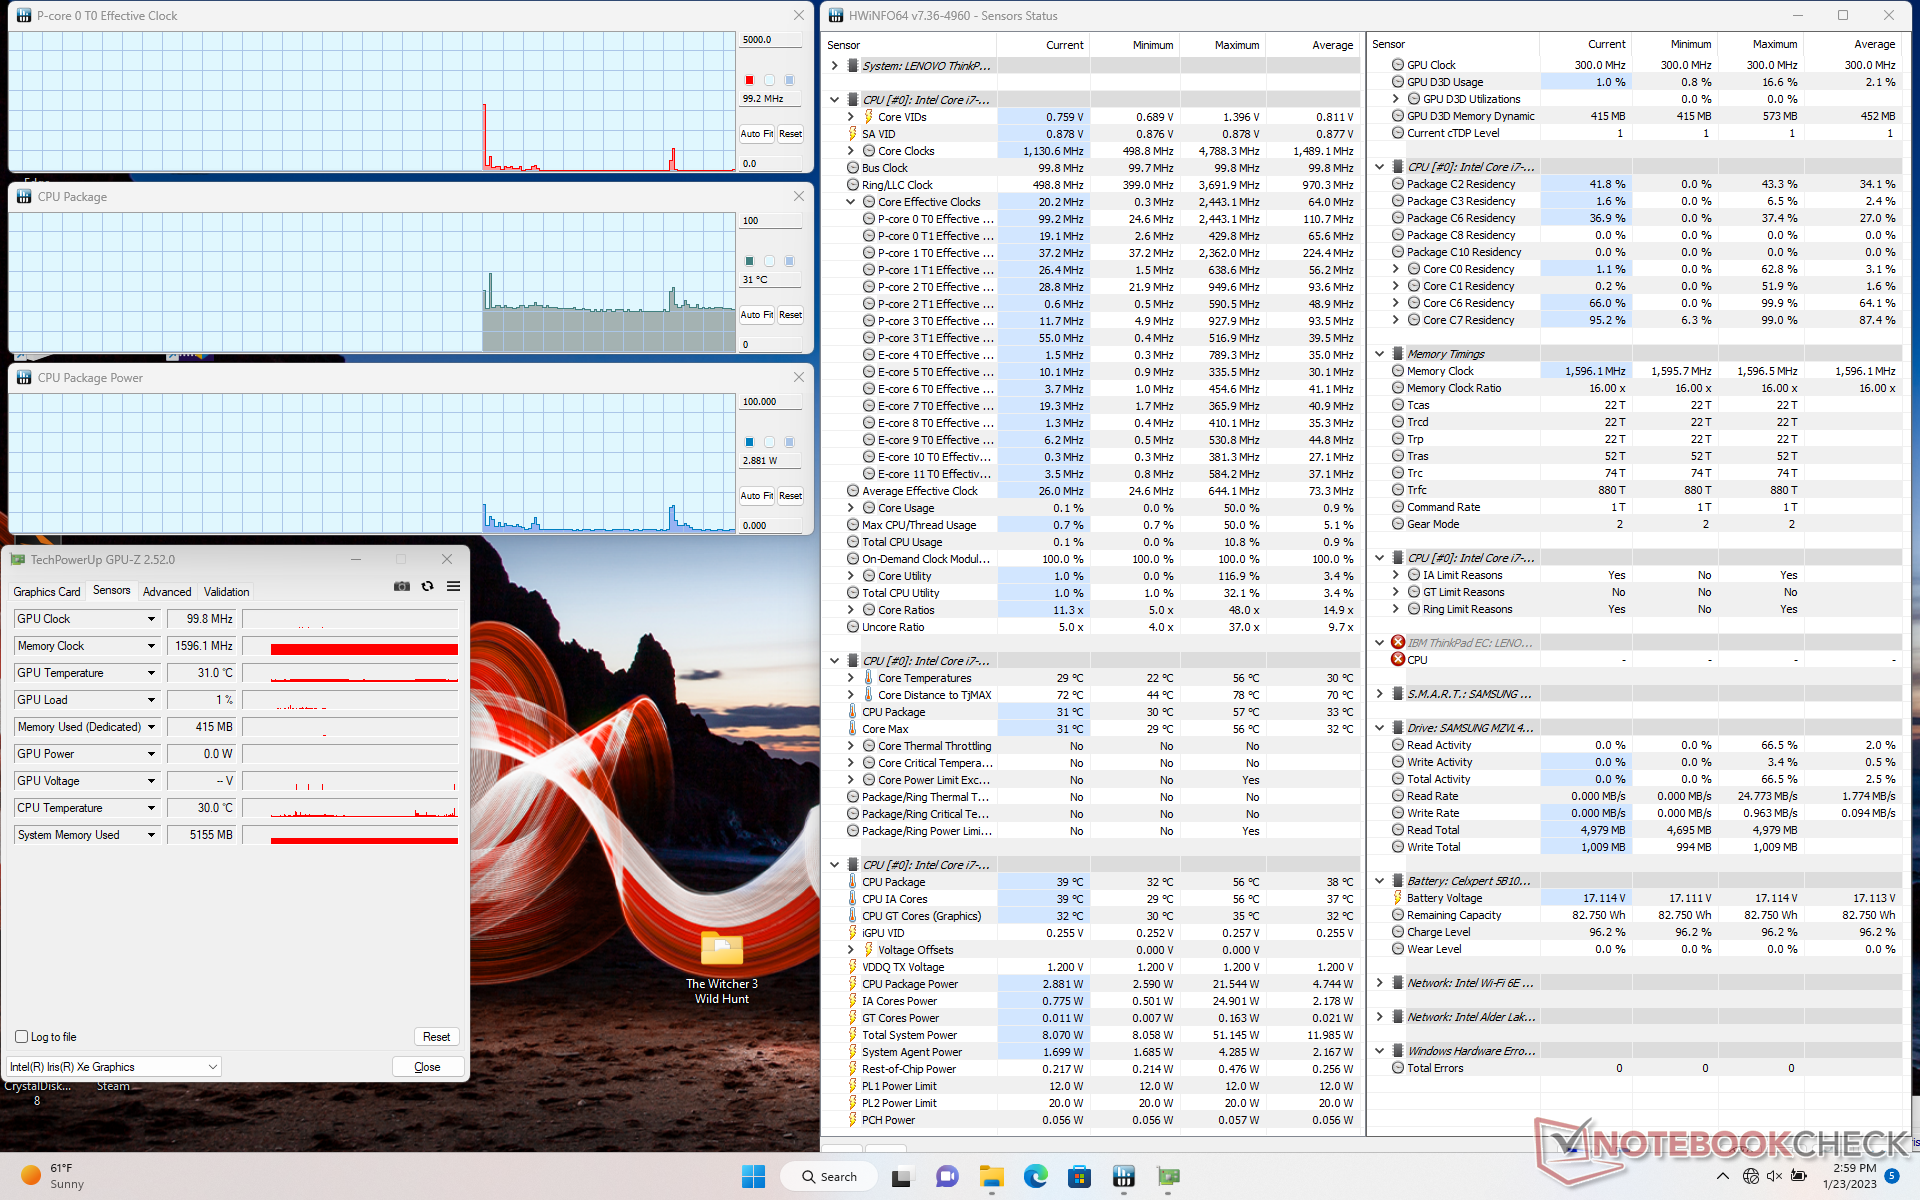Click the GPU-Z refresh sensors icon
The image size is (1920, 1200).
pos(428,587)
